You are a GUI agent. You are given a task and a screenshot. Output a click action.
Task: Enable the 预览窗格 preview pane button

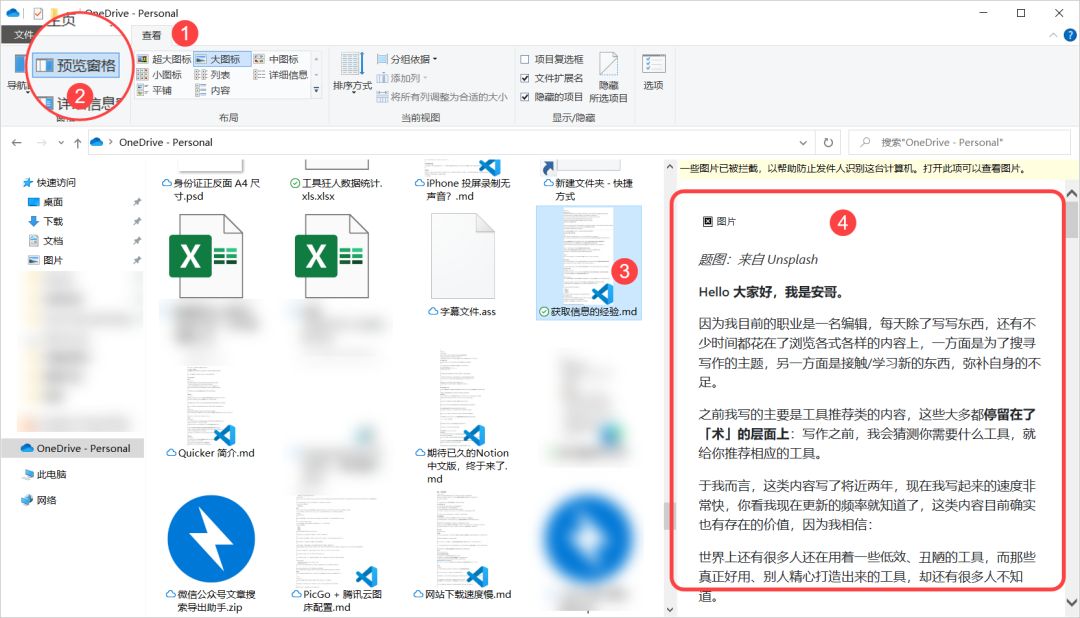(x=76, y=65)
